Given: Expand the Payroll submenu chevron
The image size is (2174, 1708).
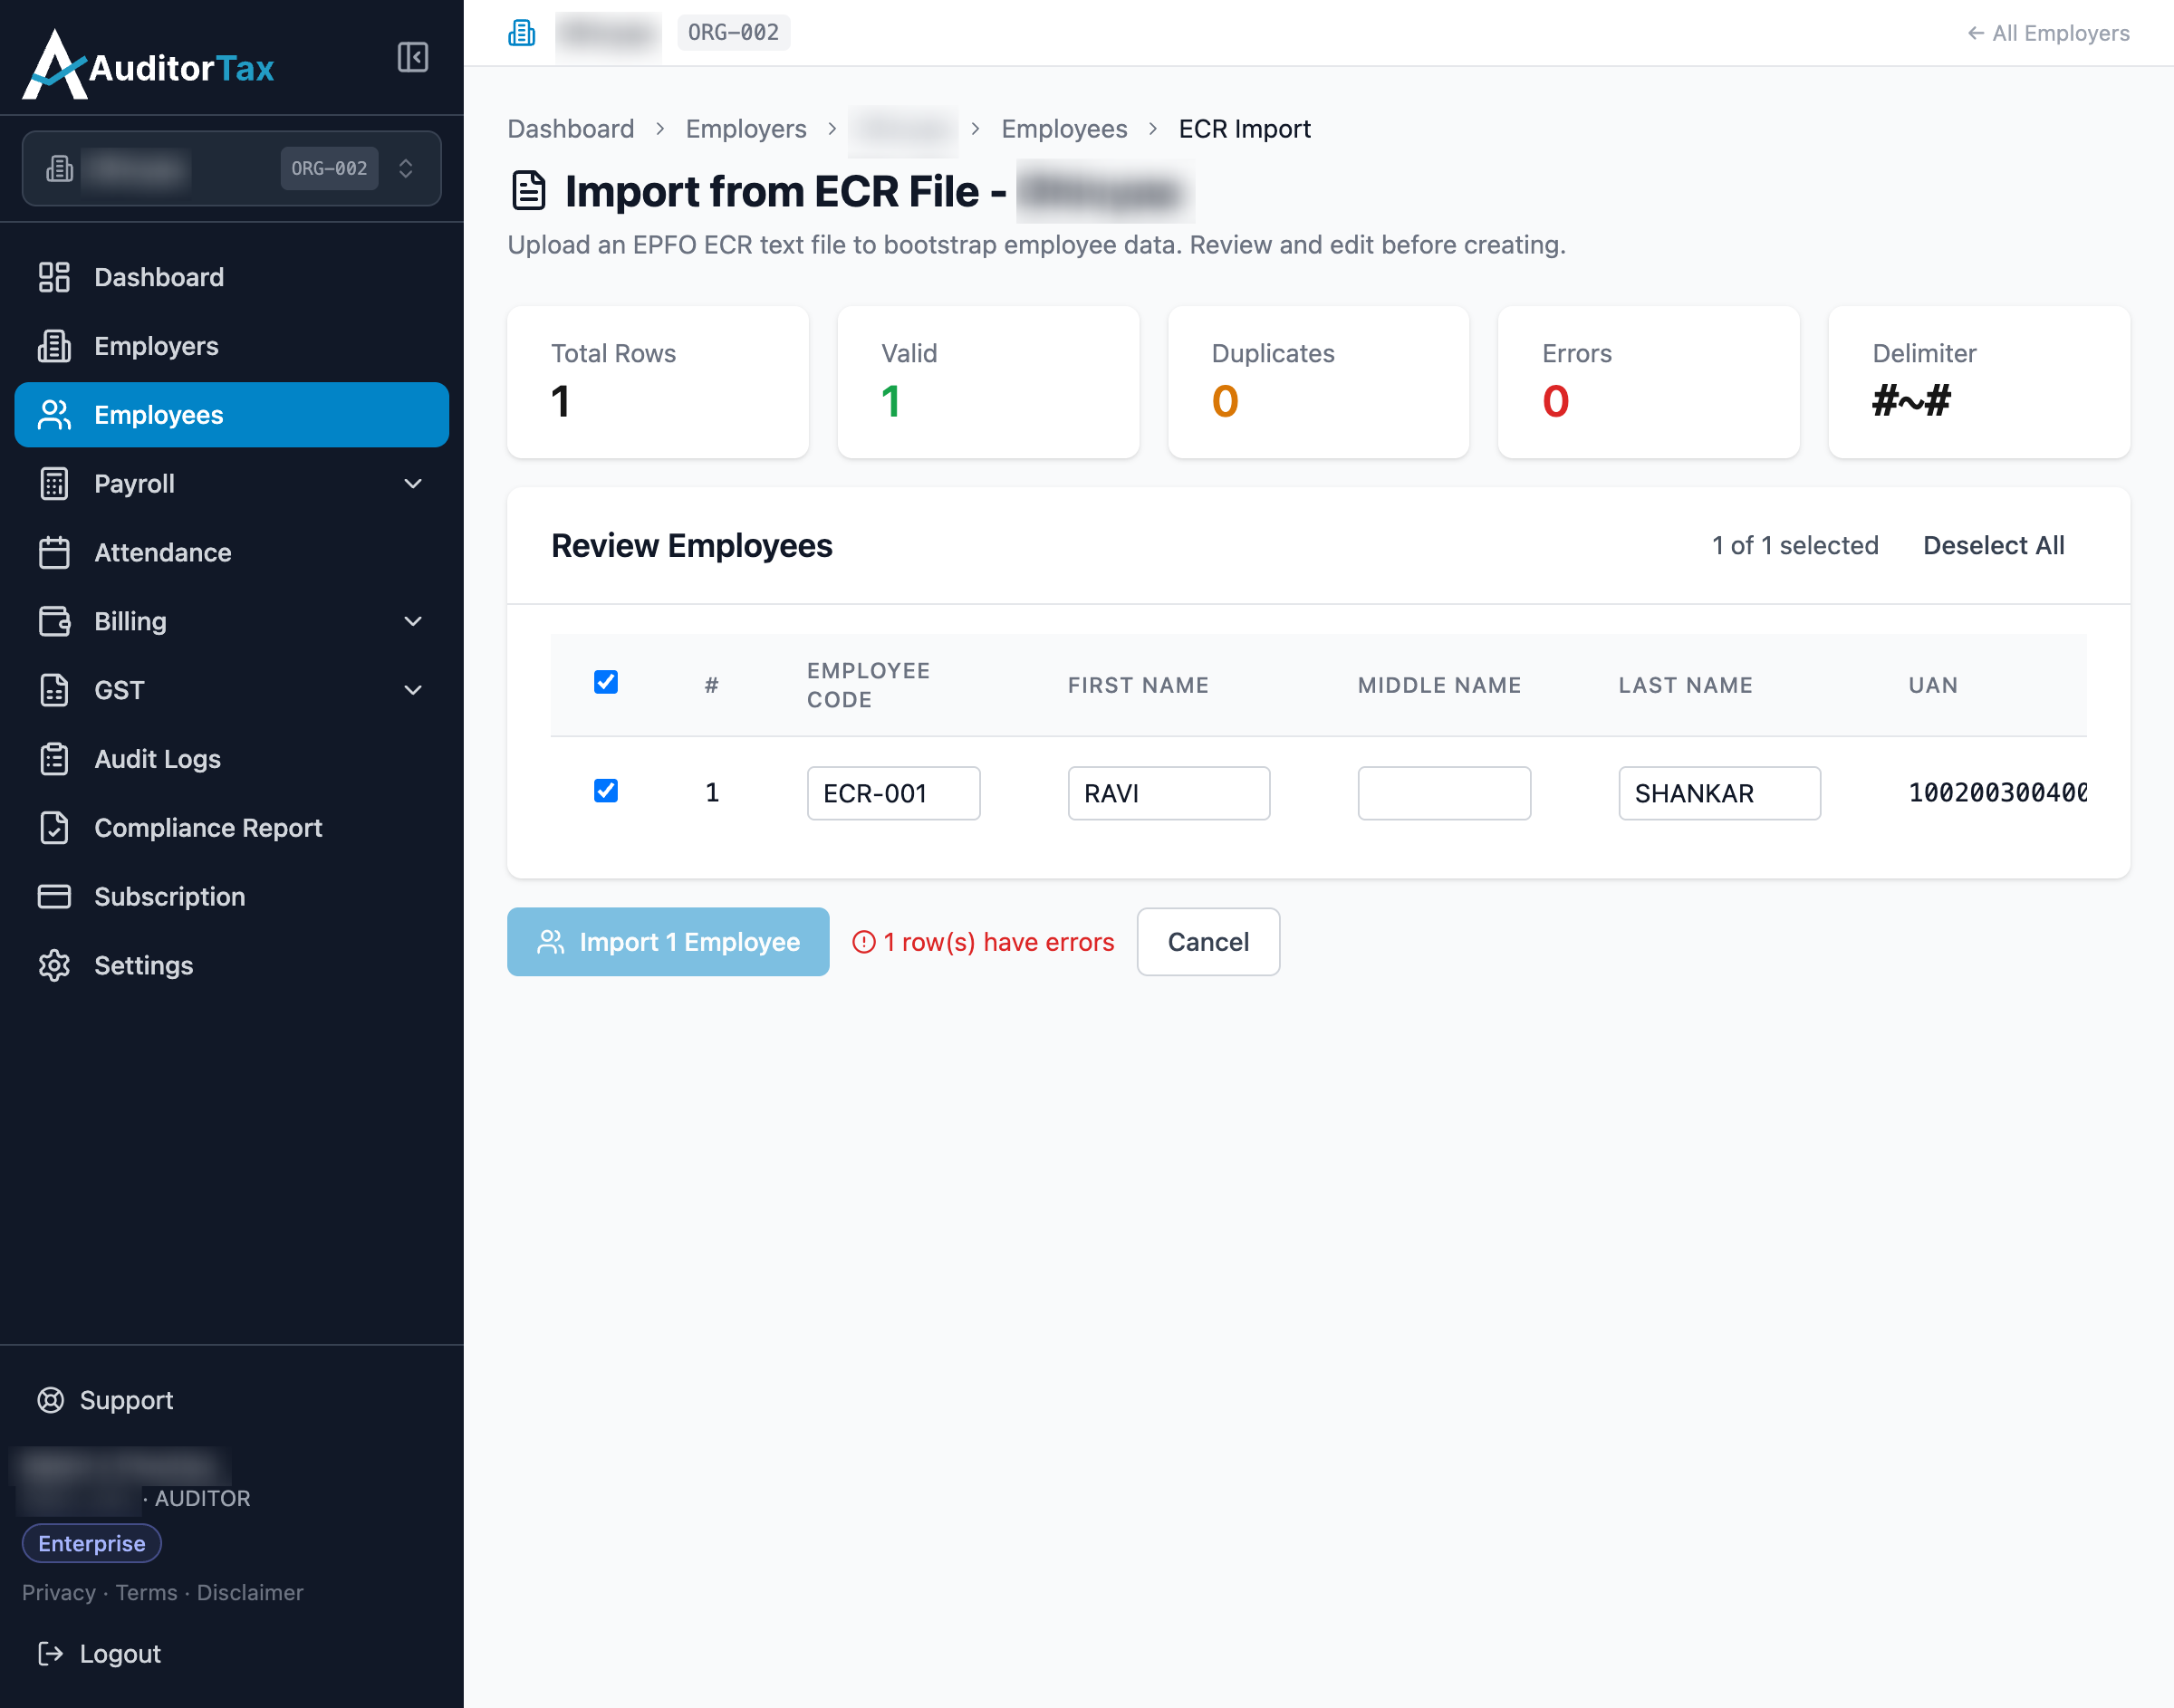Looking at the screenshot, I should (413, 484).
